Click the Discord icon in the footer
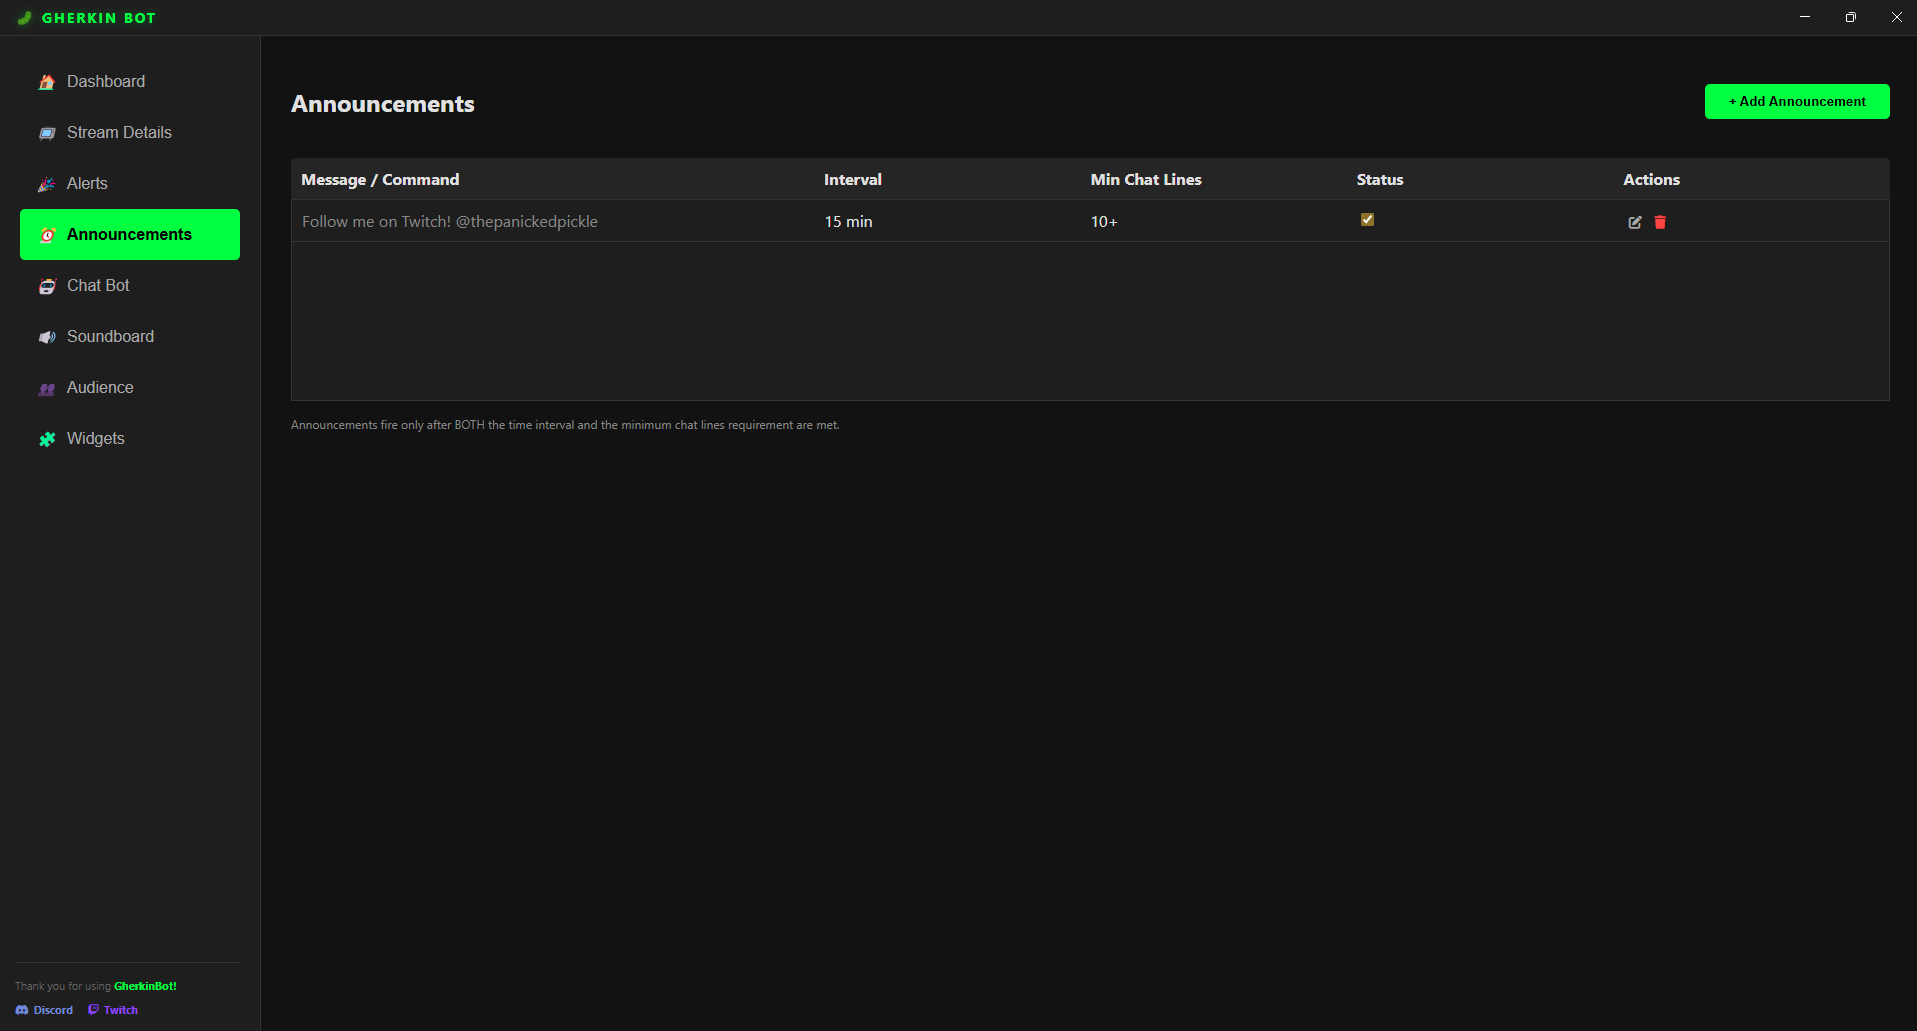The width and height of the screenshot is (1917, 1031). (x=22, y=1010)
